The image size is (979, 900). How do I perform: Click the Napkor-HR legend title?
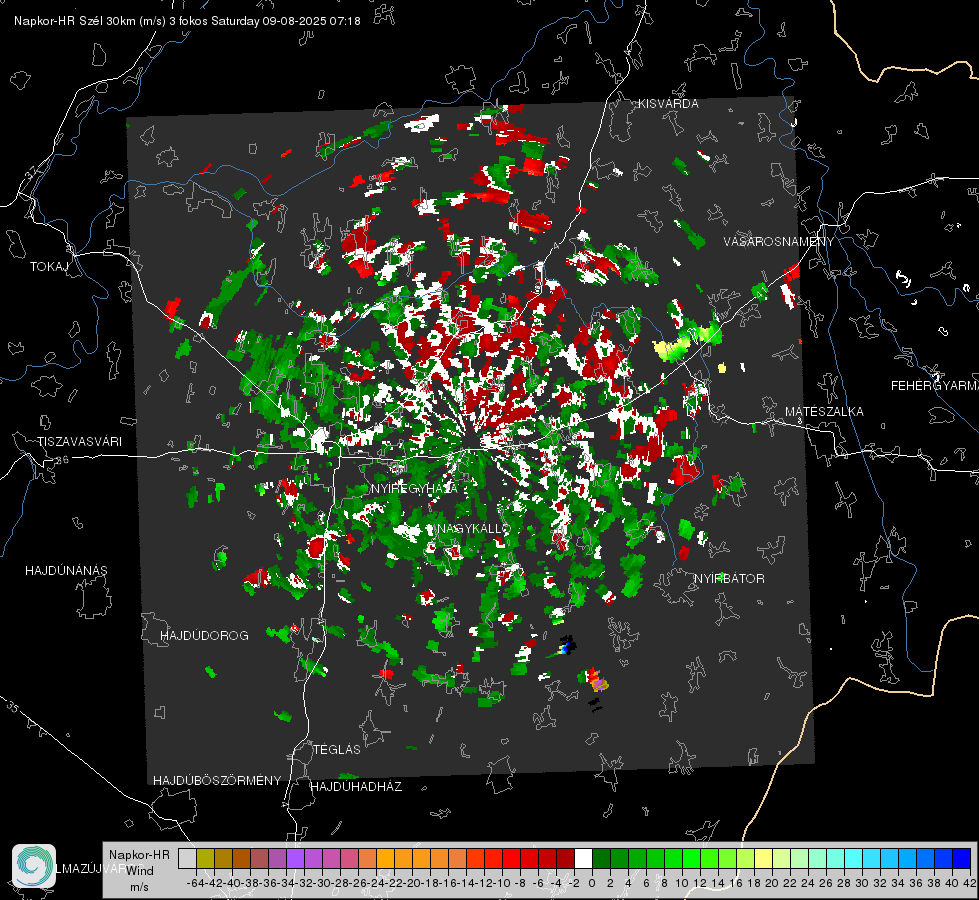(x=139, y=855)
